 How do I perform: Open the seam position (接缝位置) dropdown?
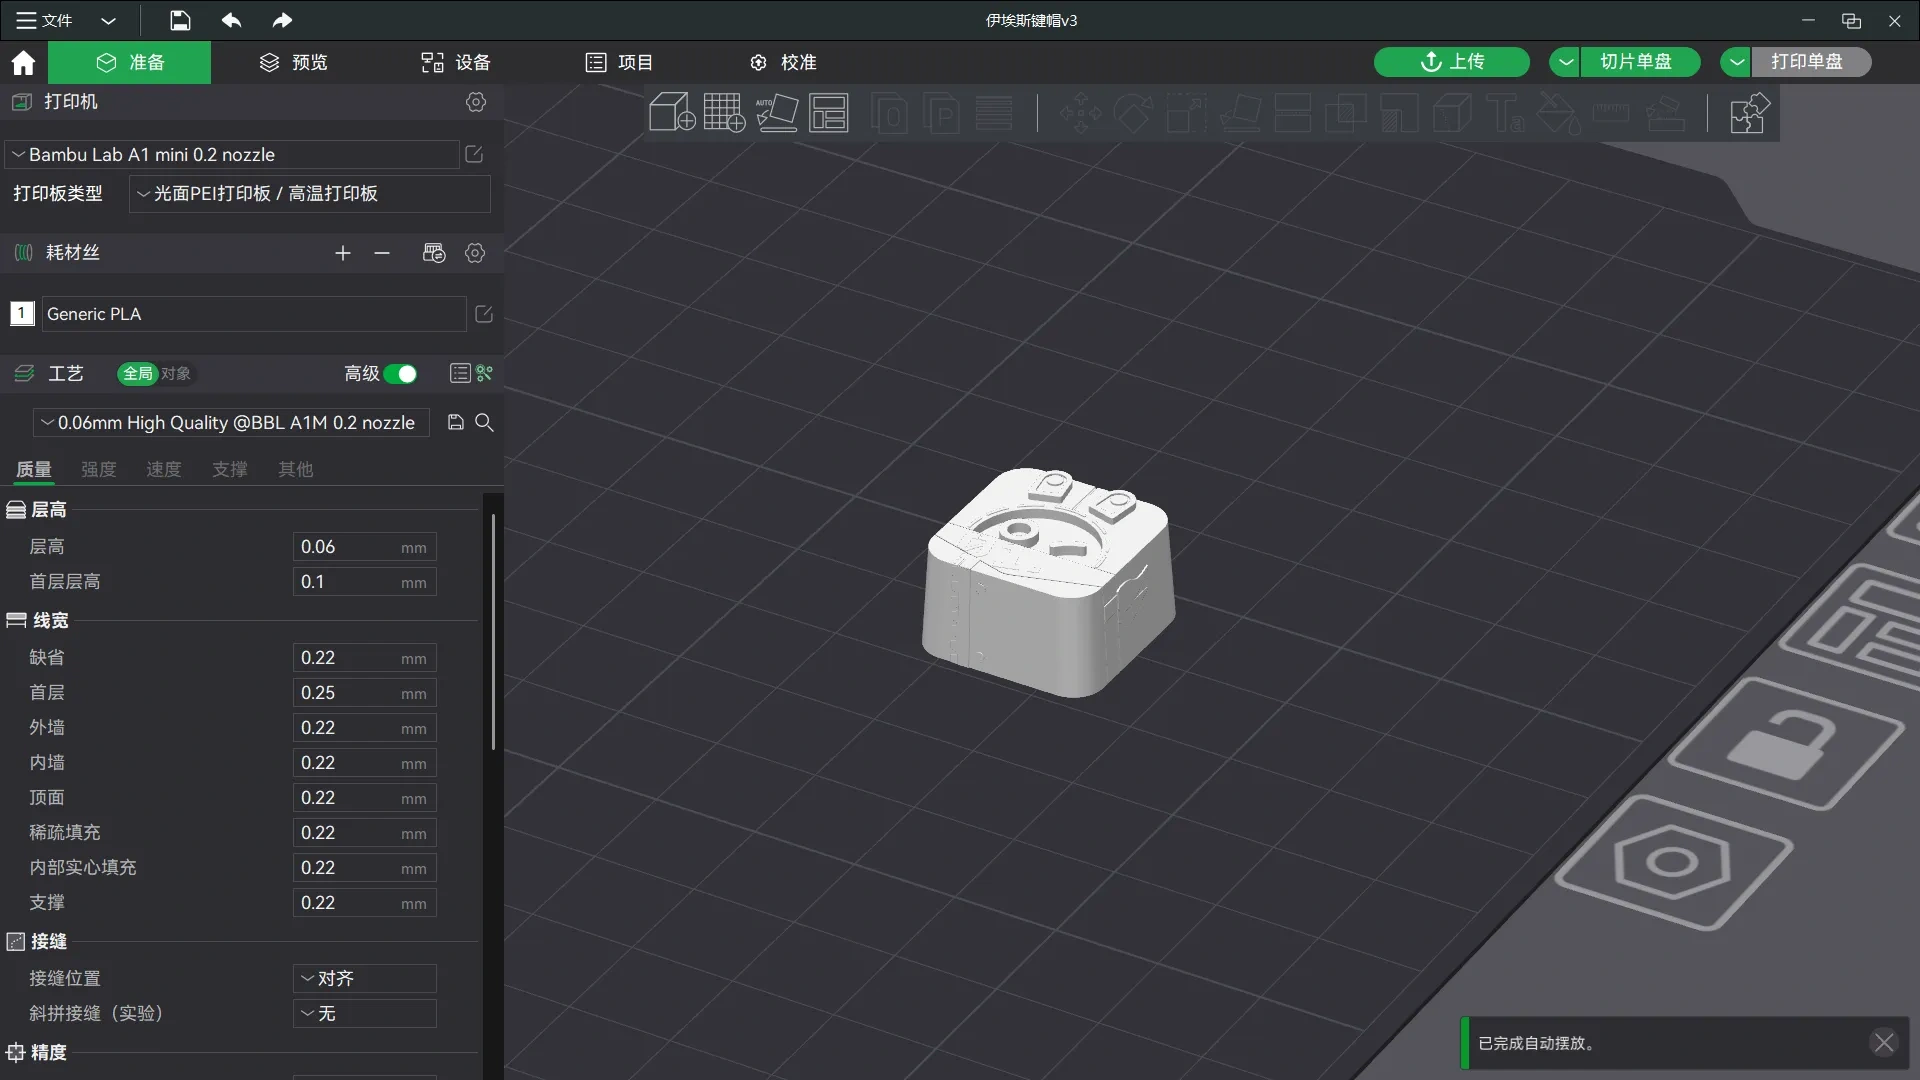365,978
